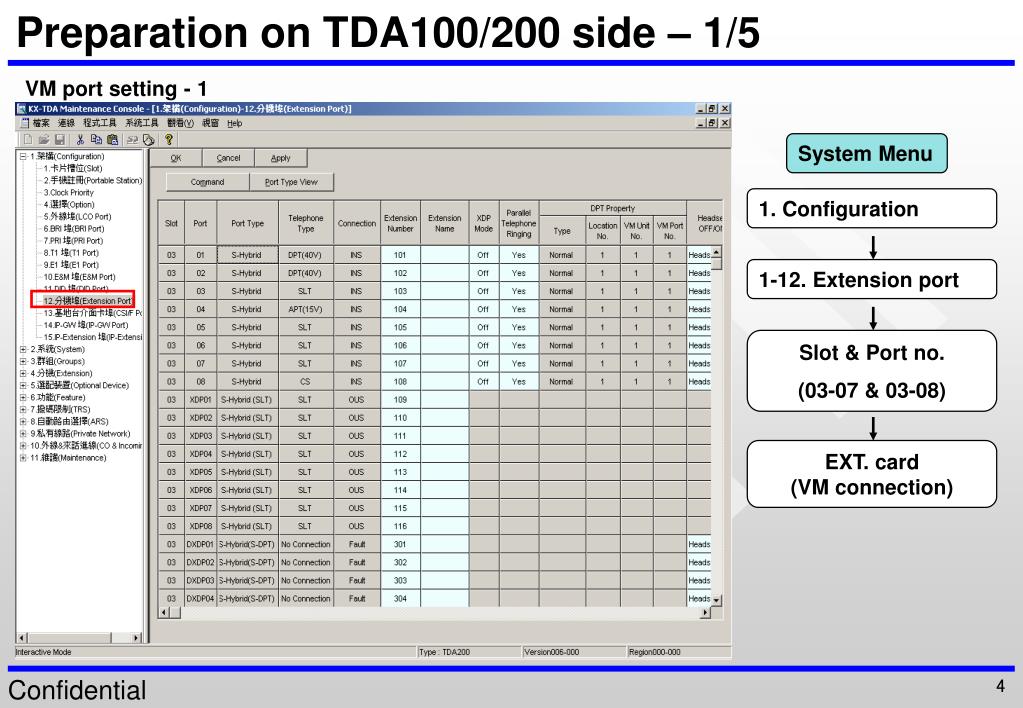1023x708 pixels.
Task: Click the Extension Number cell 108
Action: 400,382
